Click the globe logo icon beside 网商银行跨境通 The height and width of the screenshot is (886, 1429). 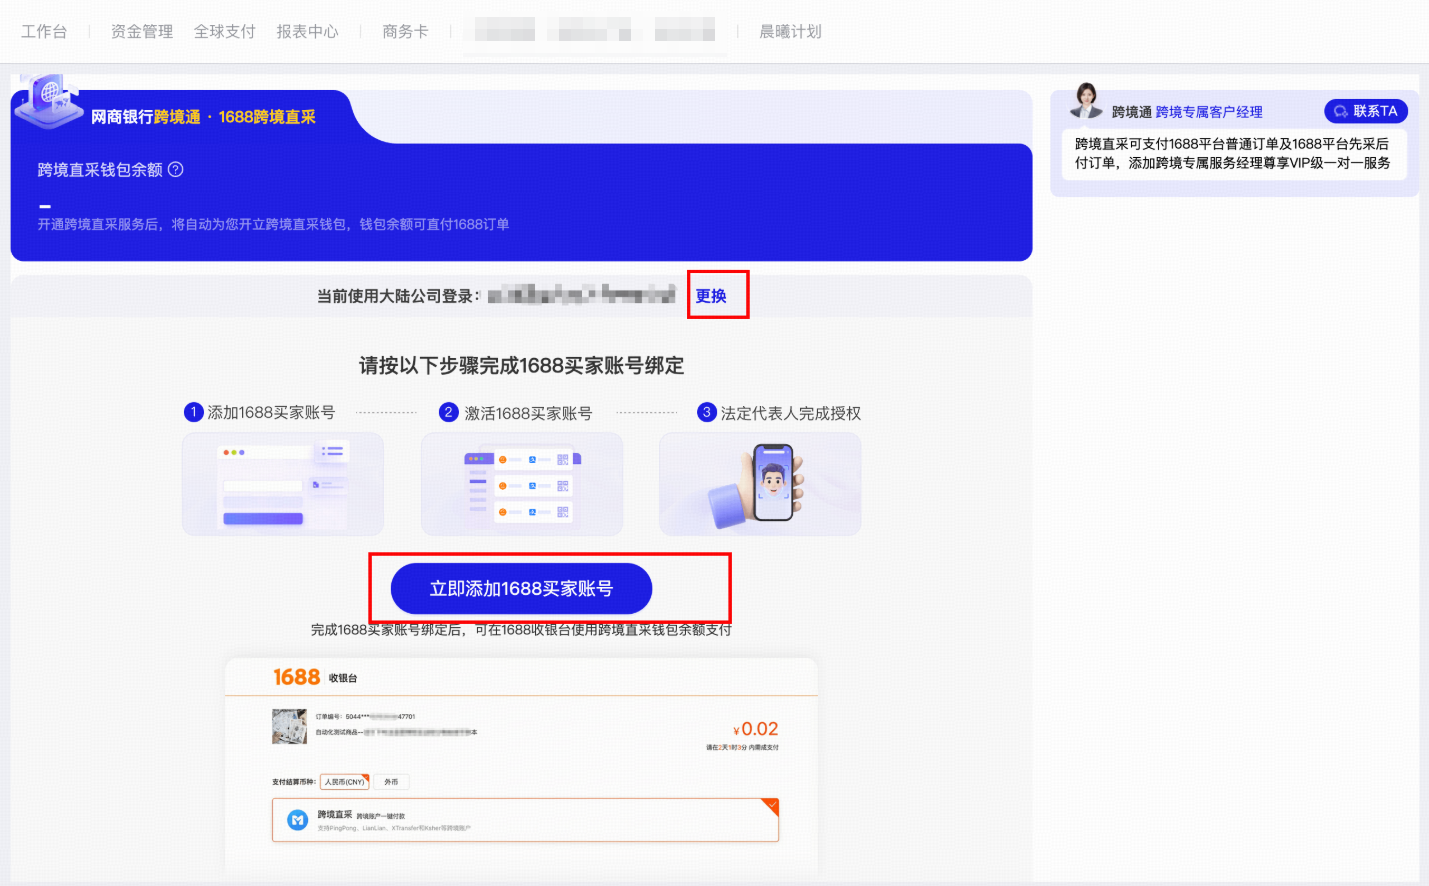click(x=49, y=101)
